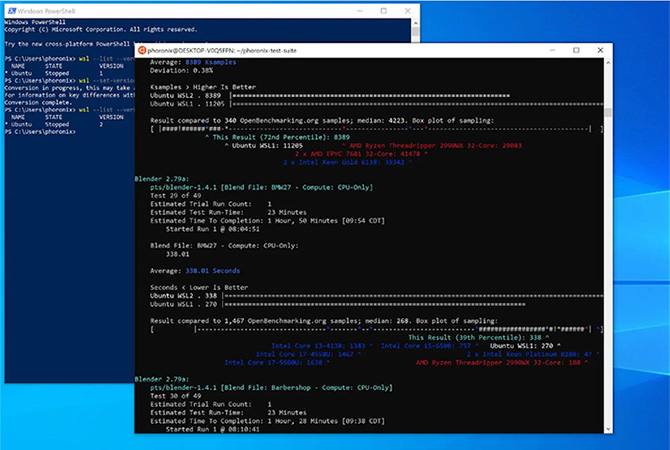
Task: Click '2 x Intel Xeon Gold 6138' text
Action: click(x=344, y=162)
